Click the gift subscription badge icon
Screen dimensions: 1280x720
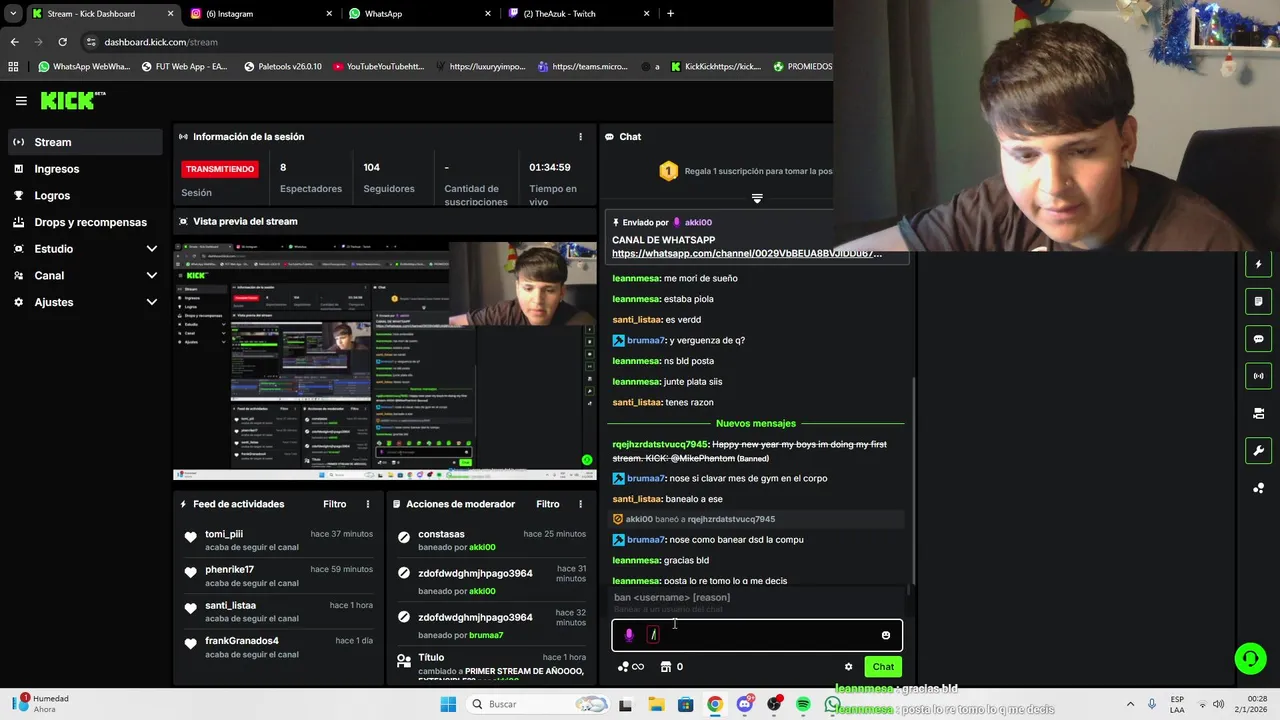pyautogui.click(x=668, y=171)
